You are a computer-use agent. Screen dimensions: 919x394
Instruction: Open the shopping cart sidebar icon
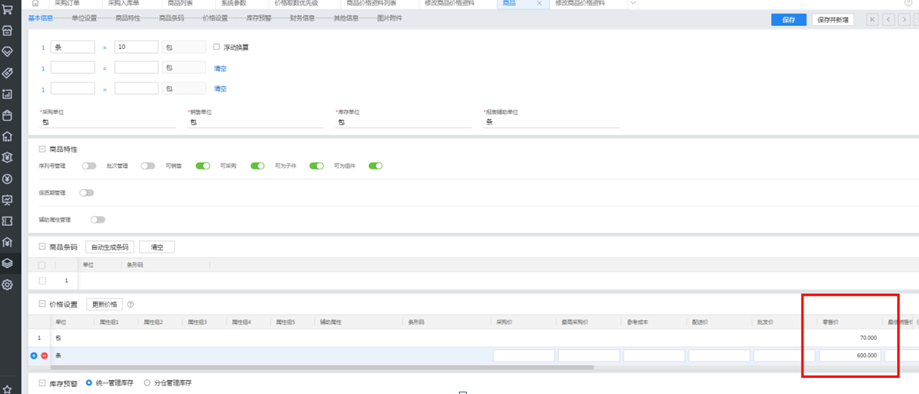tap(8, 10)
